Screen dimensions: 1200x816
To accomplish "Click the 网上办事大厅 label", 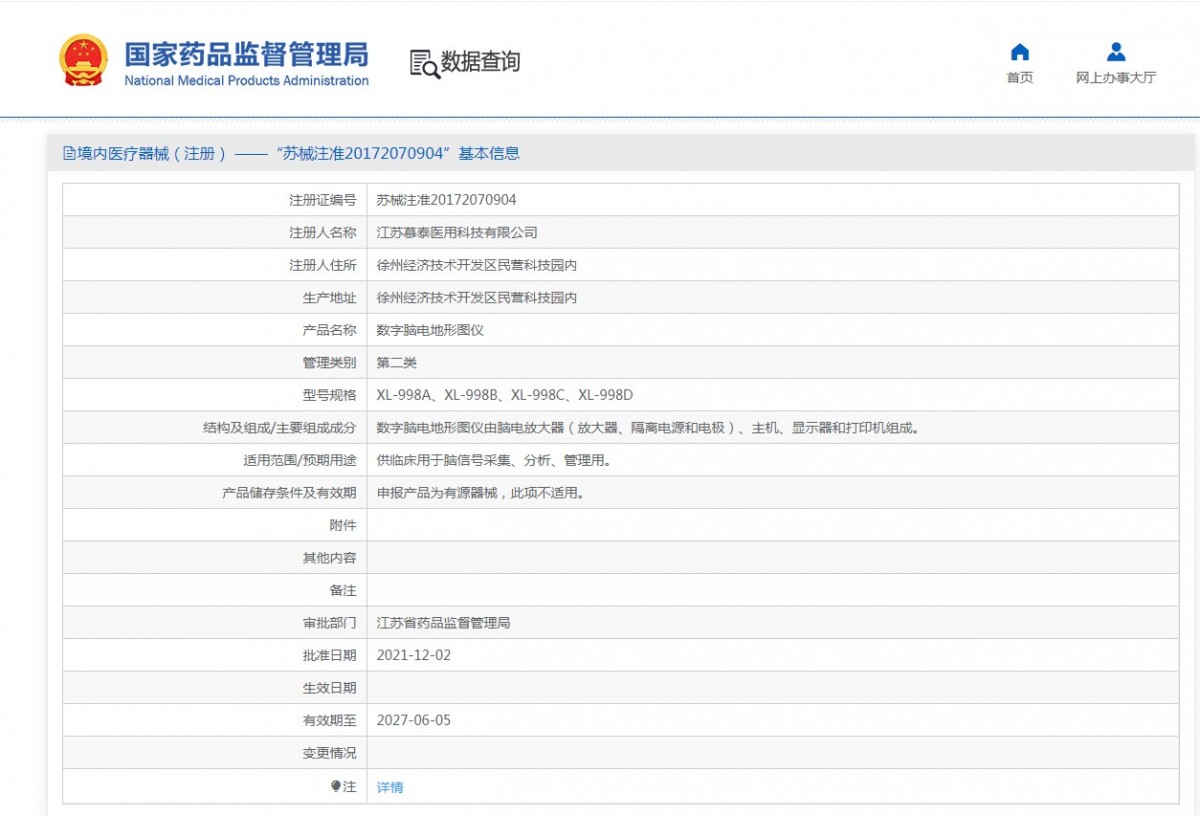I will (x=1116, y=78).
